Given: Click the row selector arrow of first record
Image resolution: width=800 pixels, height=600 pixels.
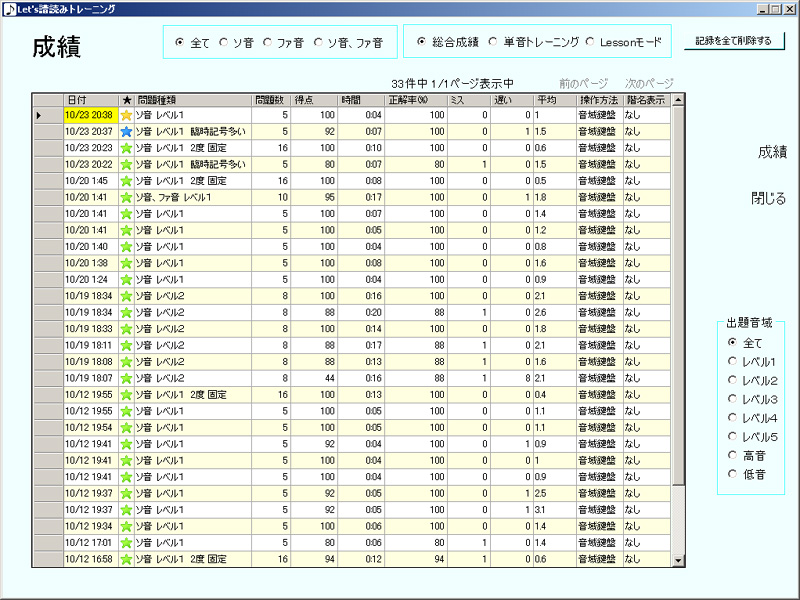Looking at the screenshot, I should (39, 116).
